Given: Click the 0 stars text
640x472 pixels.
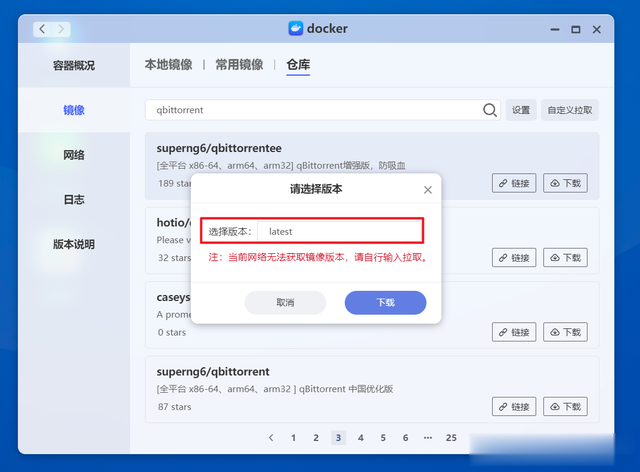Looking at the screenshot, I should [172, 332].
